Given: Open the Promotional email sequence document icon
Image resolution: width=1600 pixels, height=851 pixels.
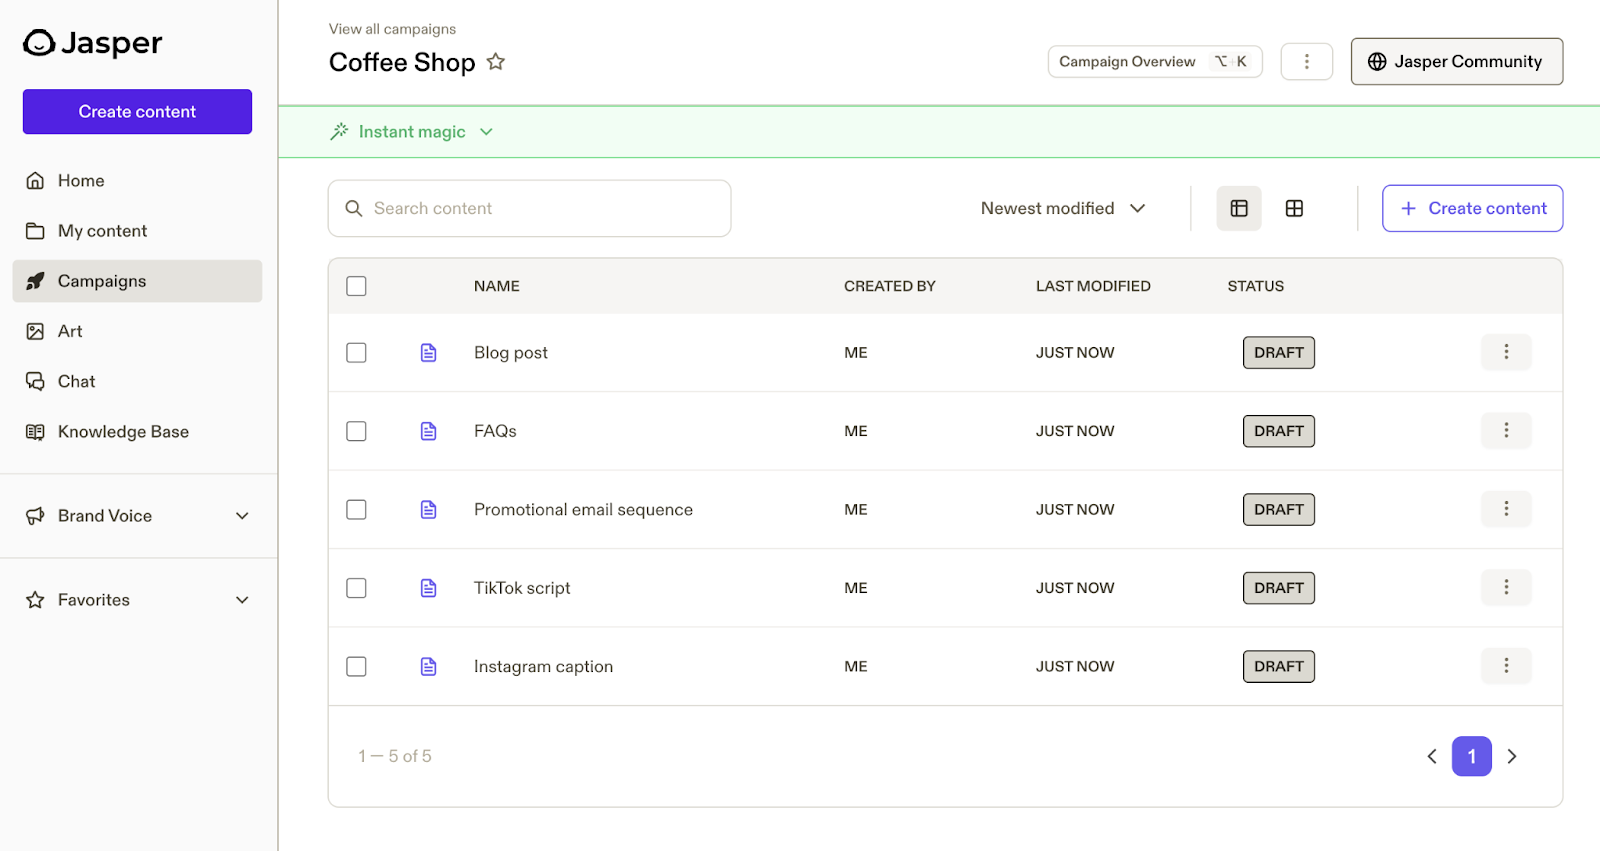Looking at the screenshot, I should pos(428,509).
